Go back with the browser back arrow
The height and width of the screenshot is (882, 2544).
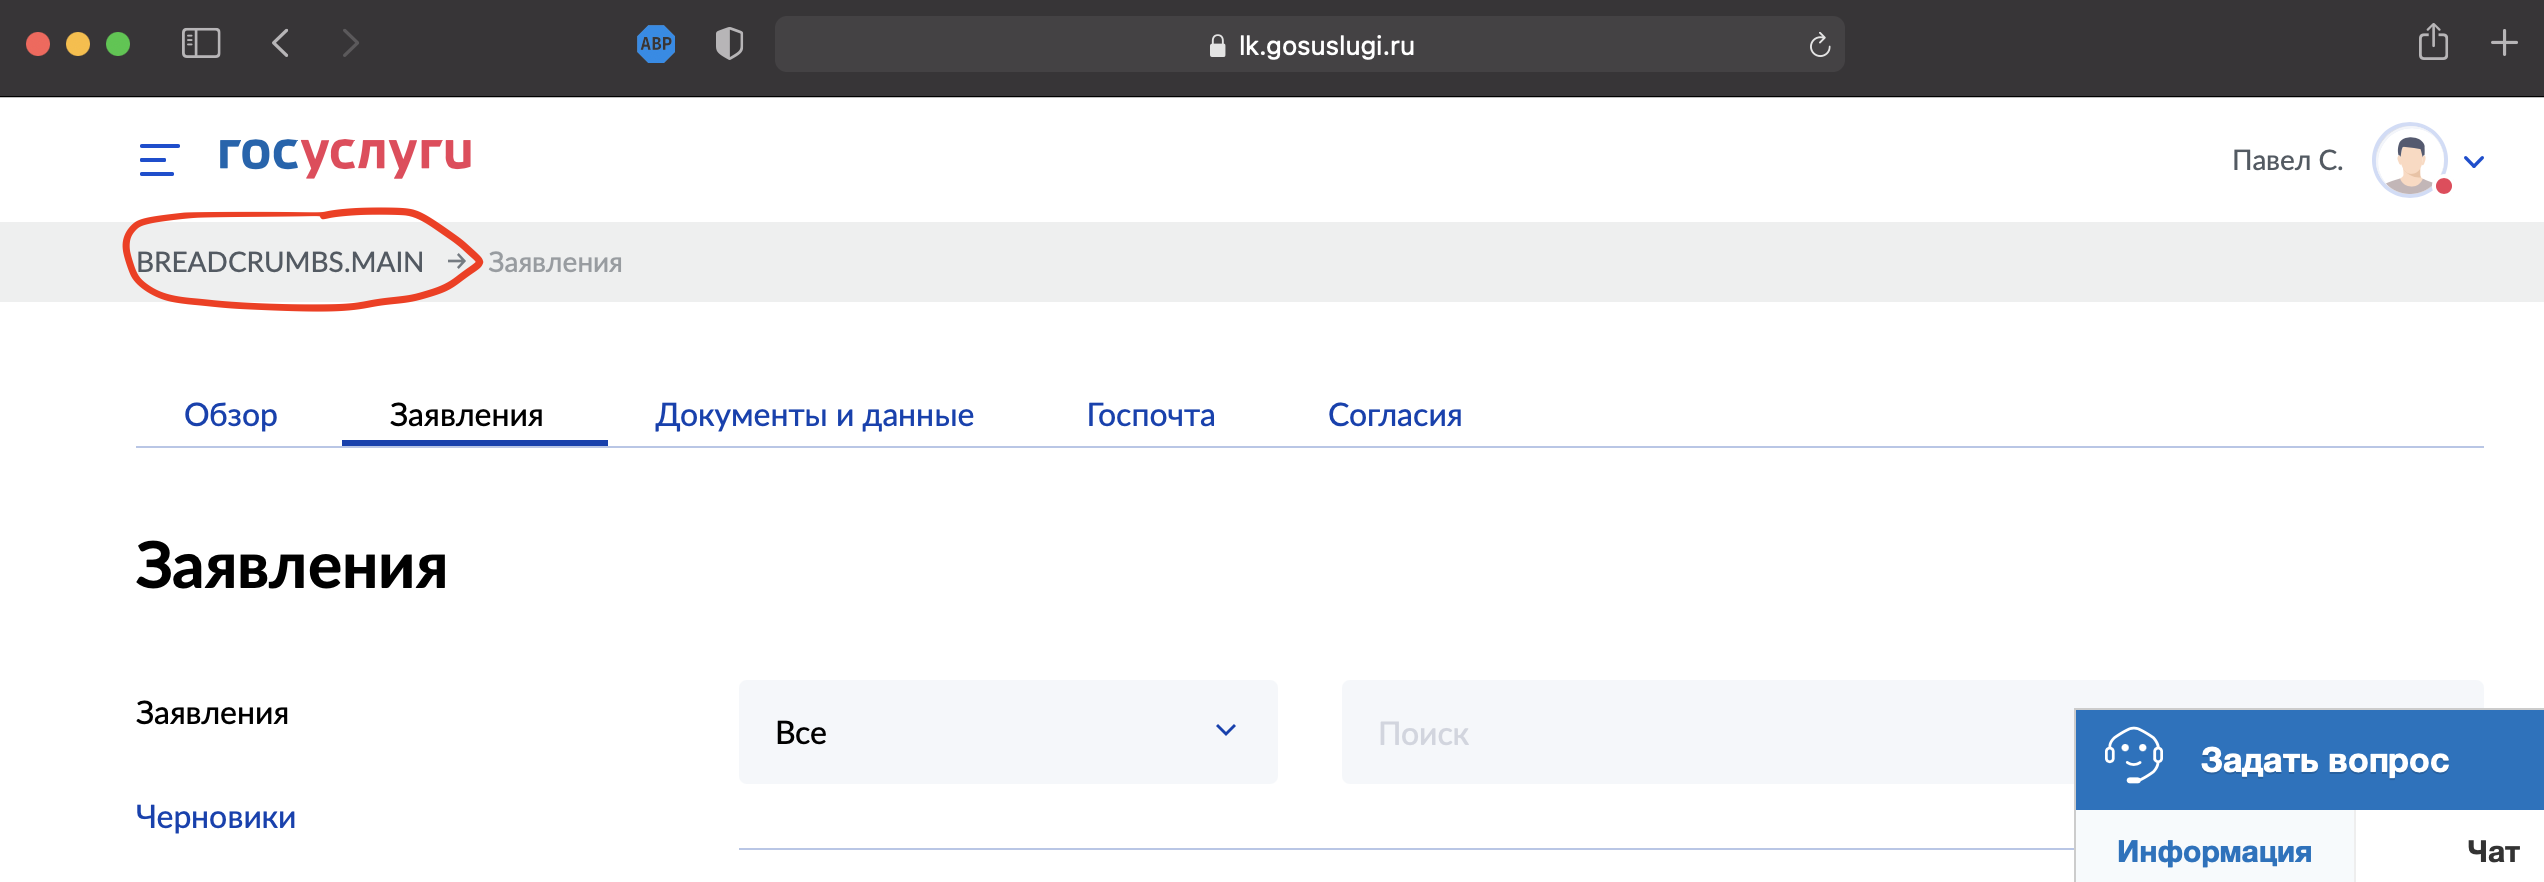coord(281,44)
